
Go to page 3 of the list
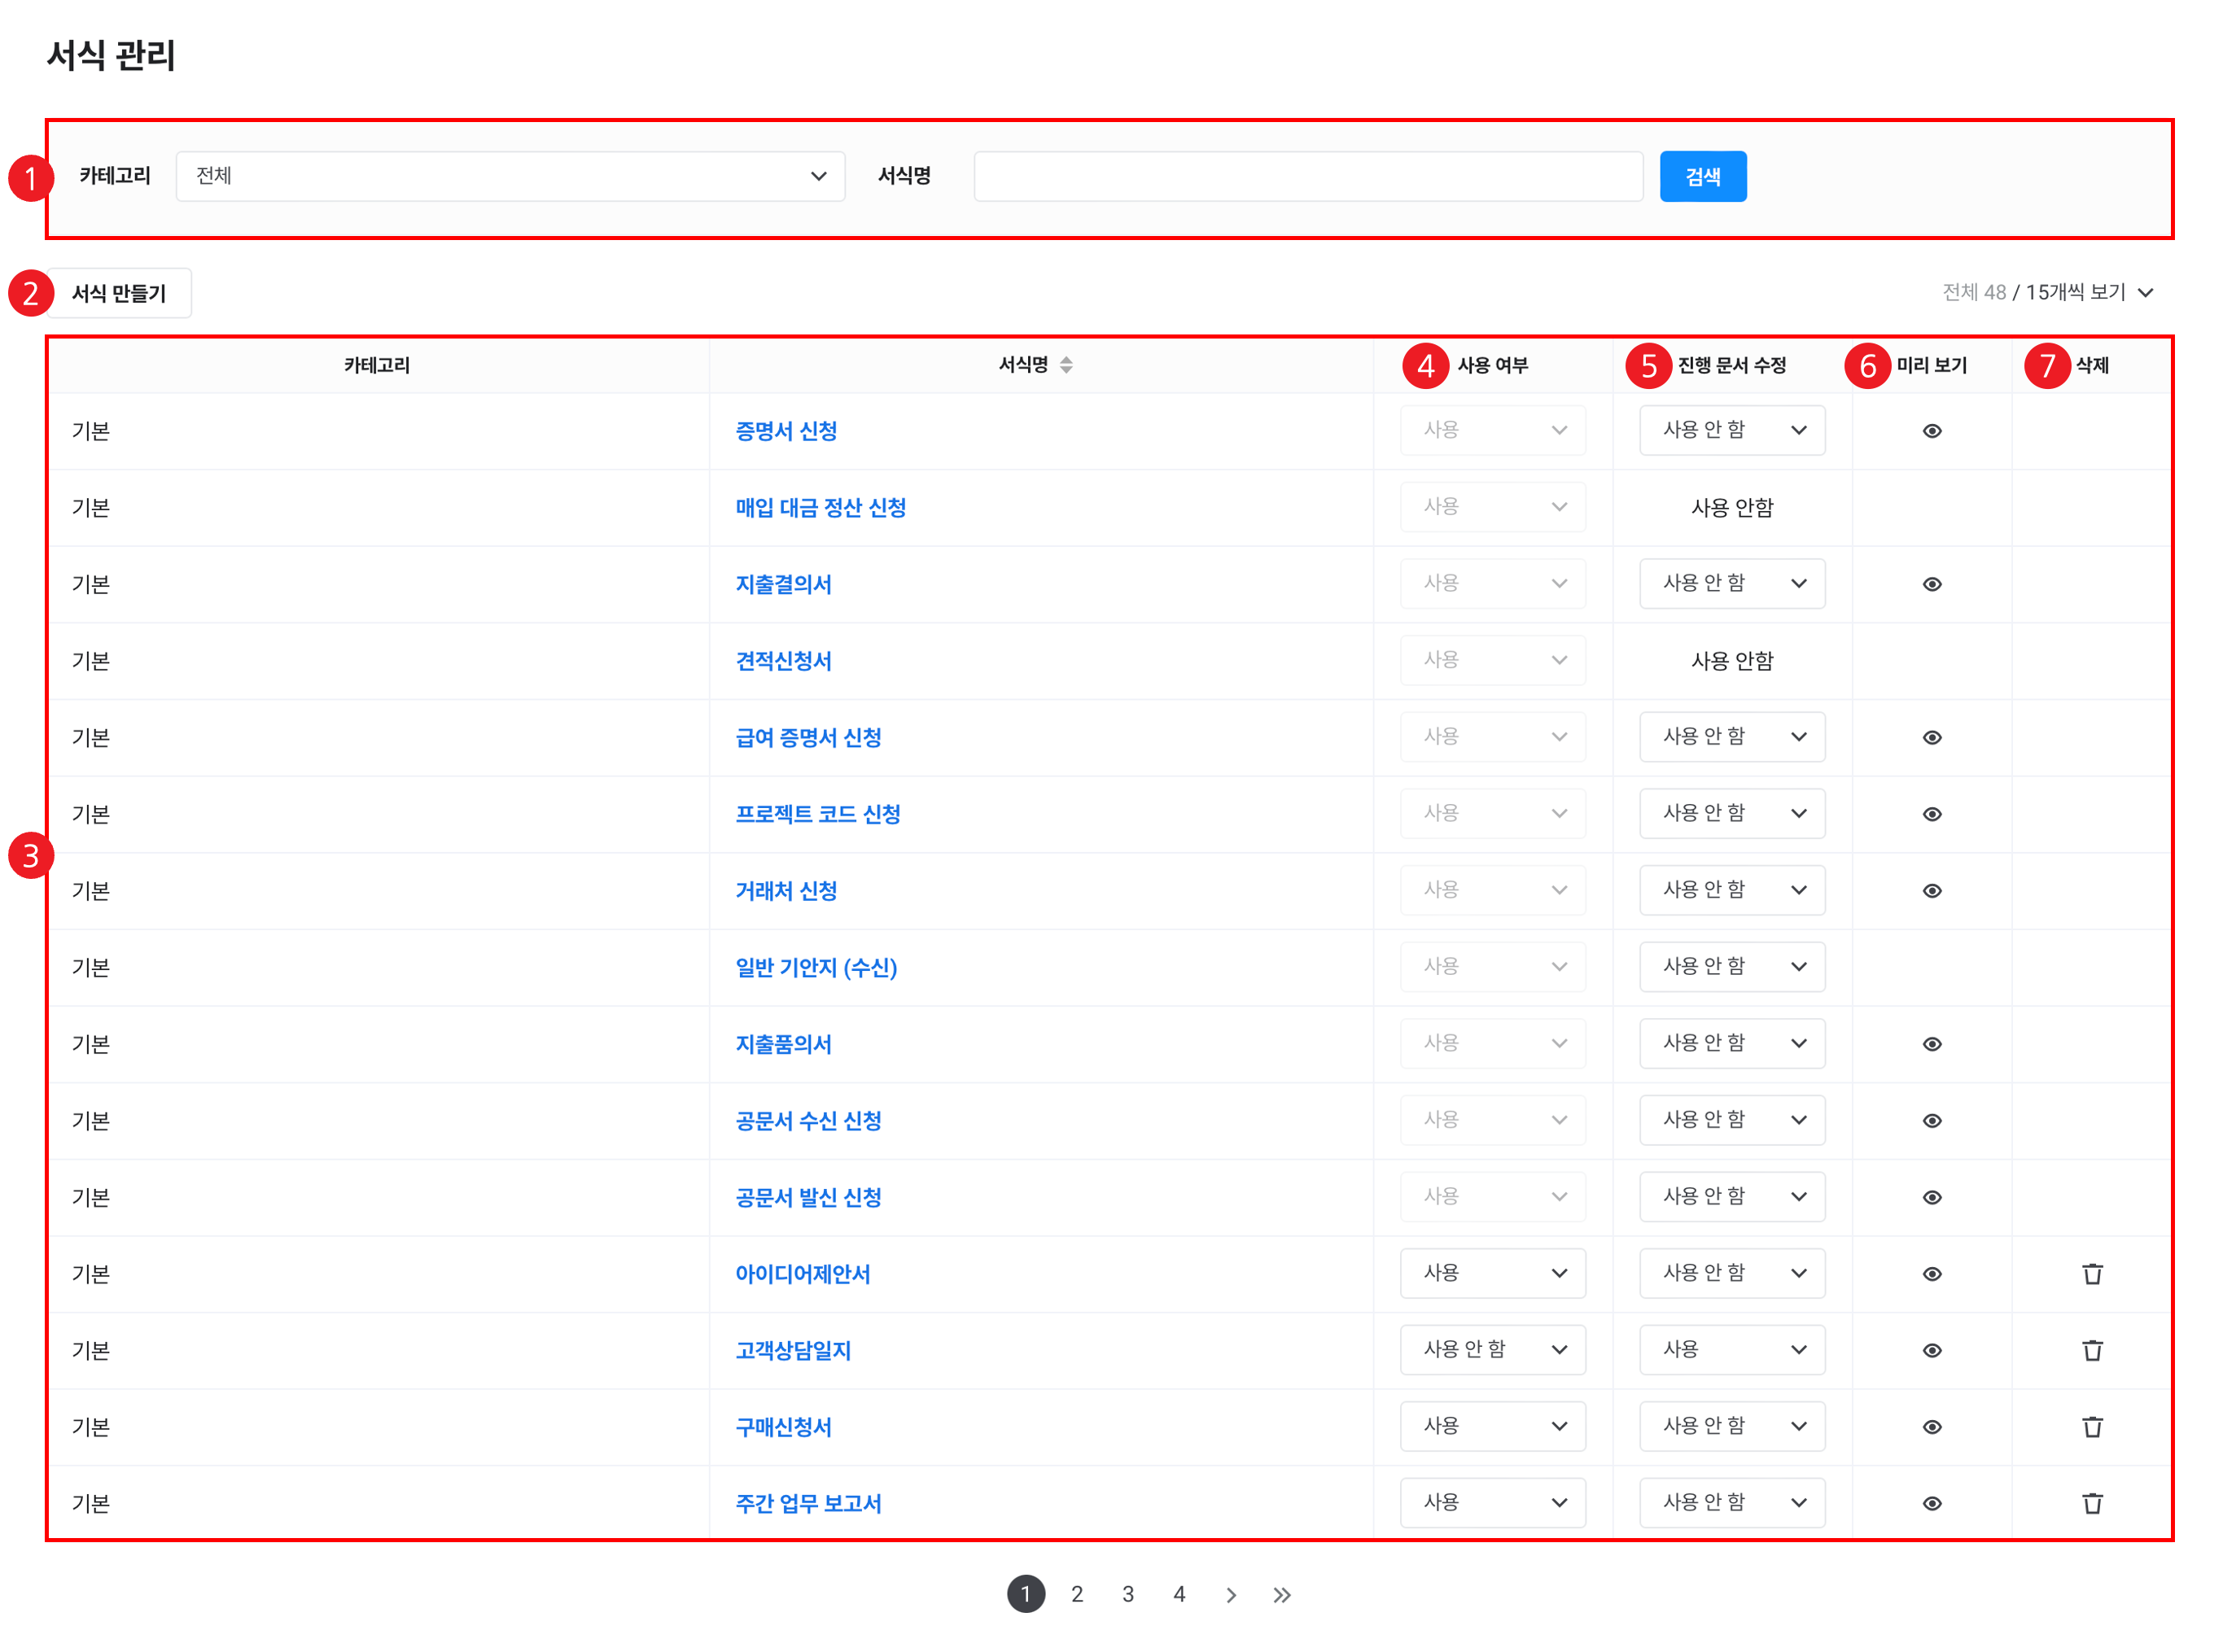tap(1127, 1594)
